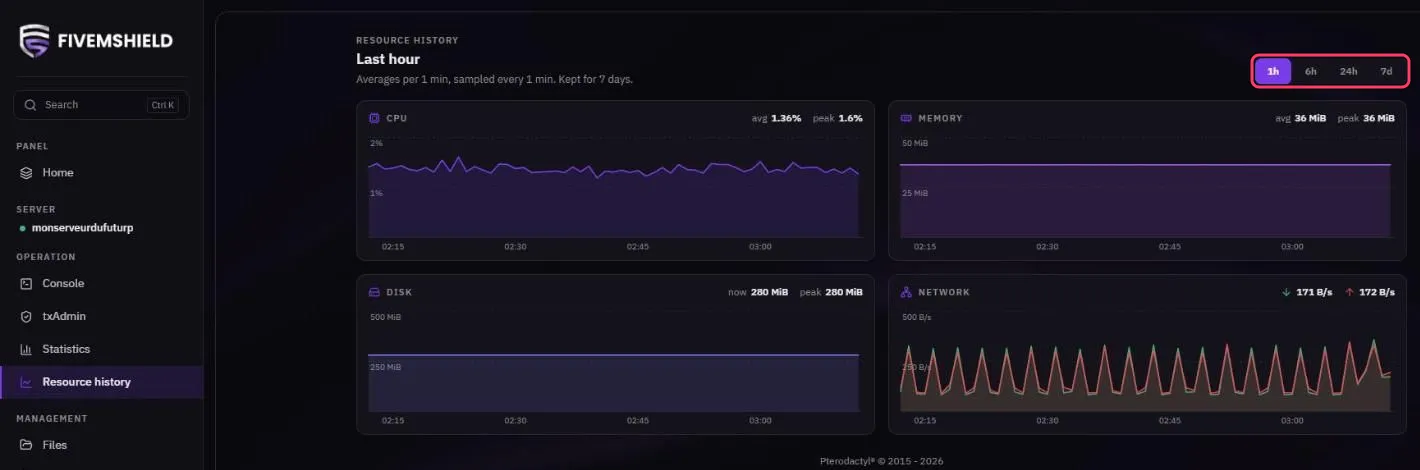
Task: Open Resource history in sidebar
Action: (101, 382)
